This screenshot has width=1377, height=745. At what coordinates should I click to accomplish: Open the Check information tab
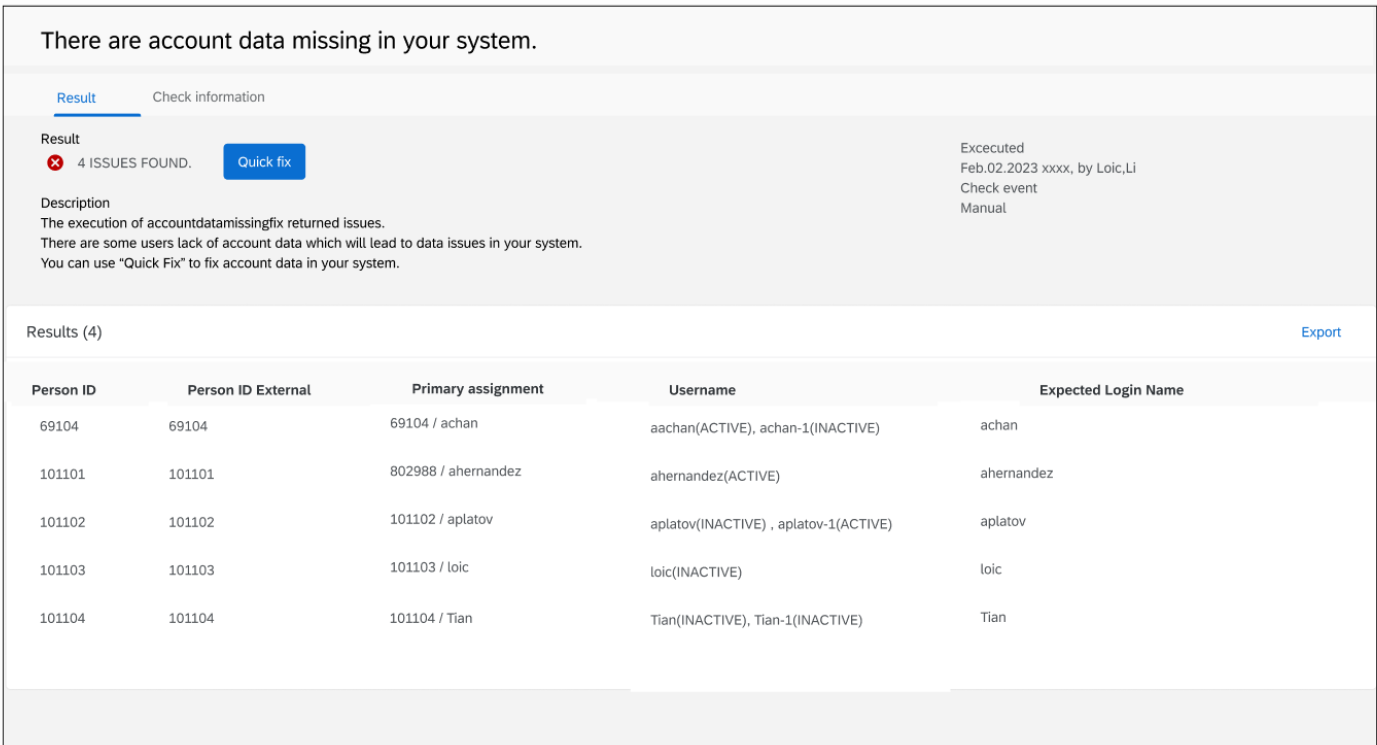pyautogui.click(x=208, y=97)
